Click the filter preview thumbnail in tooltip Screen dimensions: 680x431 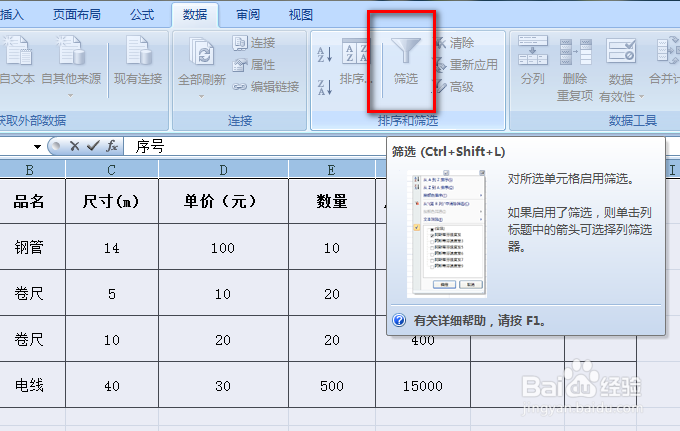click(x=447, y=233)
